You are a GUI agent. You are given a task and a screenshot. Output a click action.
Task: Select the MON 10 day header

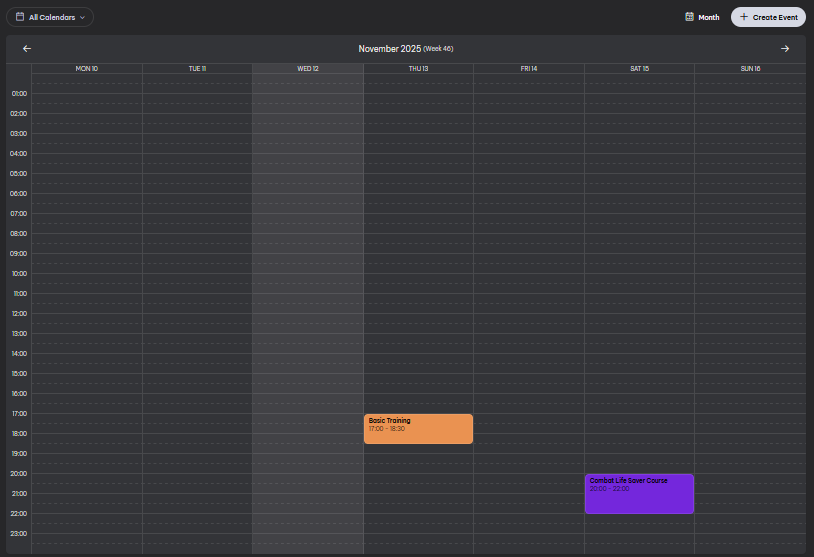coord(87,69)
